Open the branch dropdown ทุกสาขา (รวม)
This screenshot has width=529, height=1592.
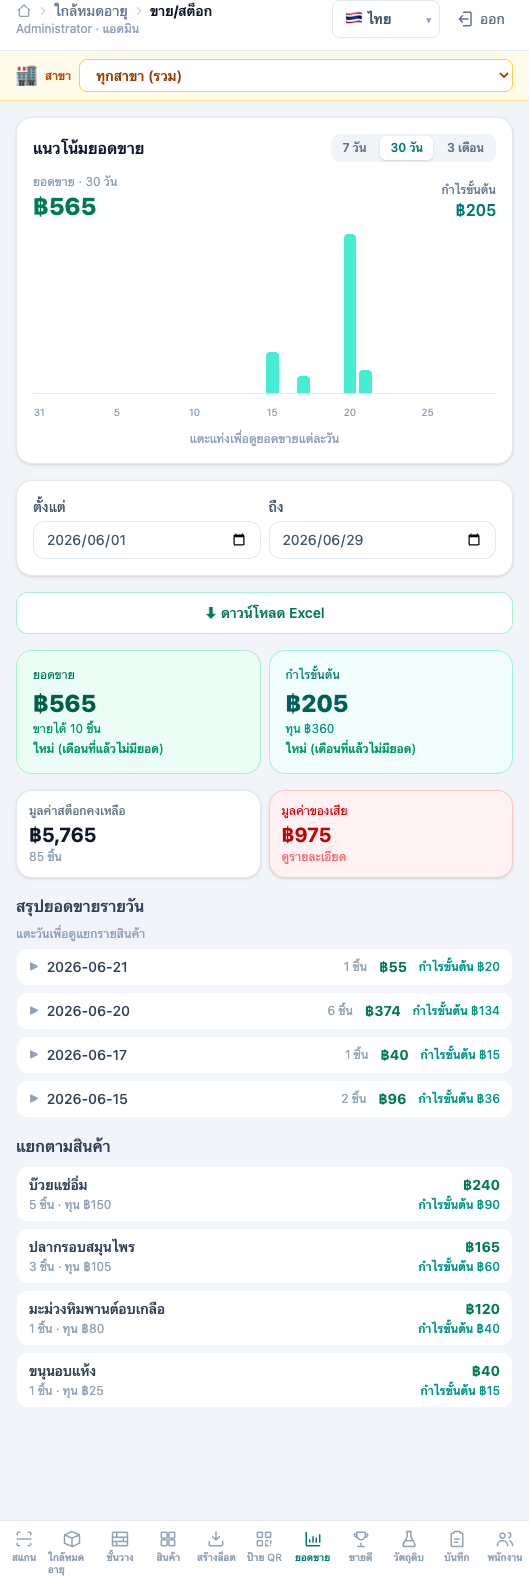297,76
